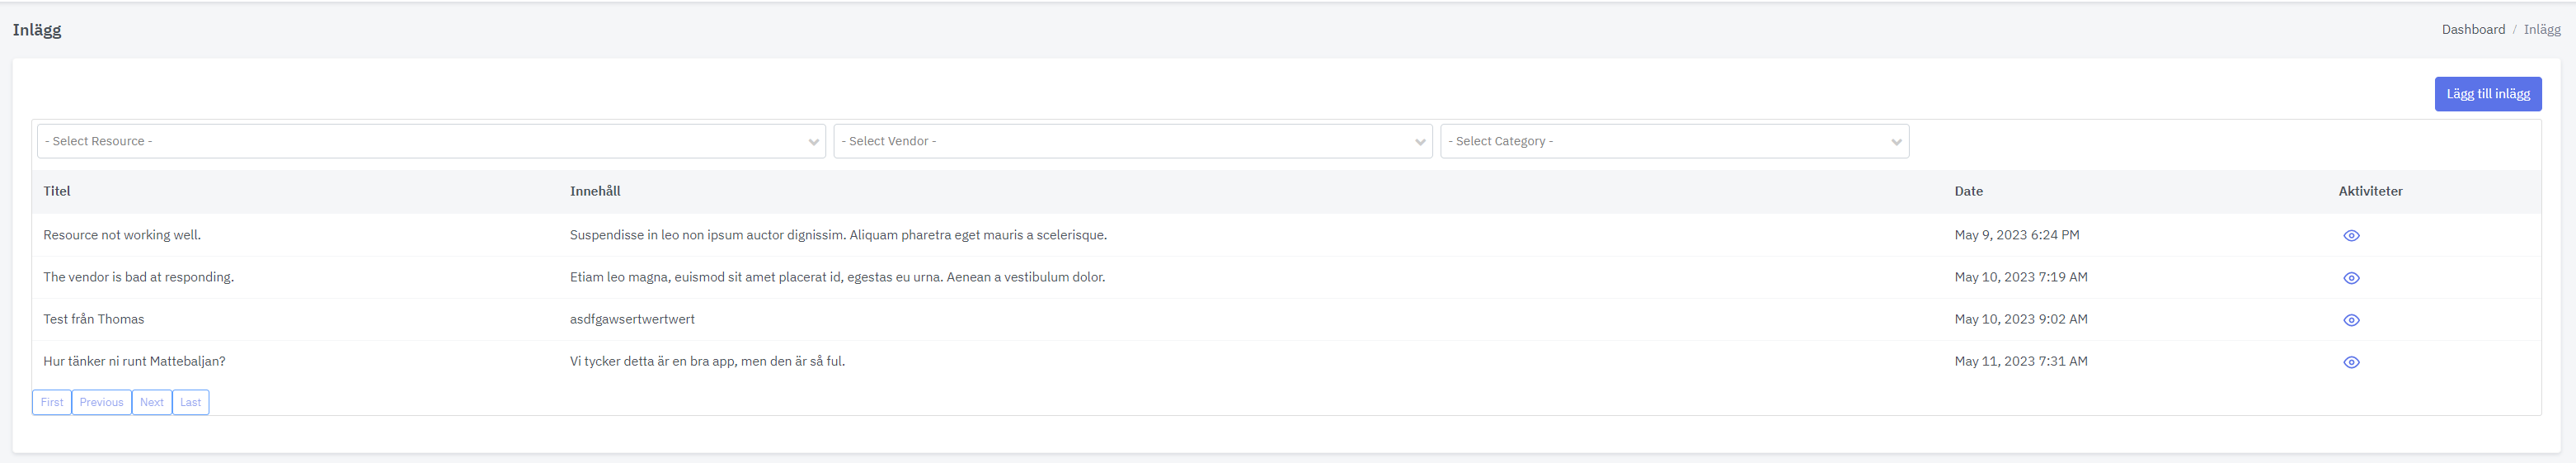Click the Select Vendor chevron arrow

click(1420, 142)
